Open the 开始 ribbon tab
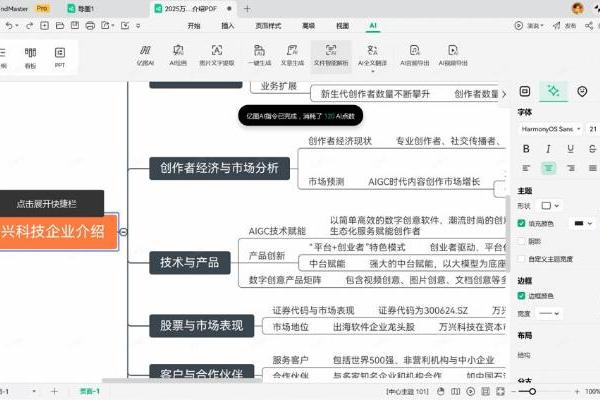Viewport: 600px width, 400px height. click(x=194, y=26)
